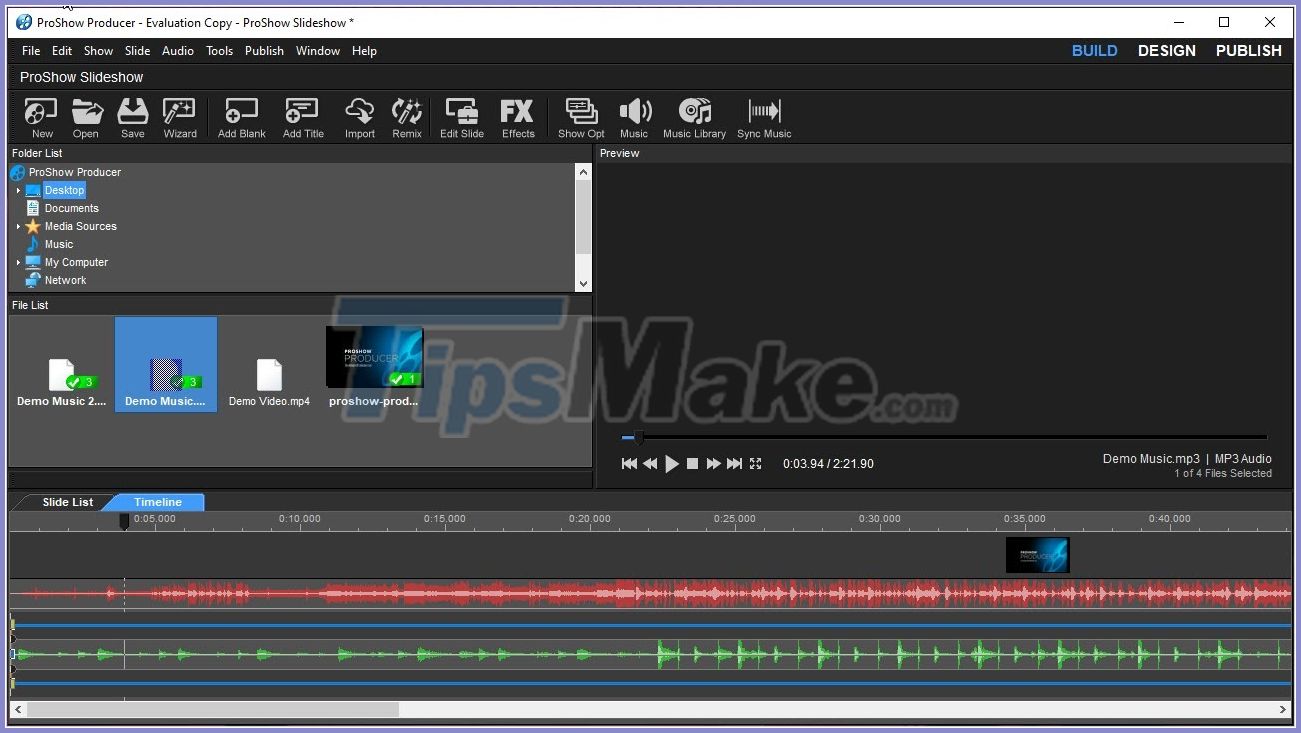
Task: Select the Add Blank slide icon
Action: (240, 117)
